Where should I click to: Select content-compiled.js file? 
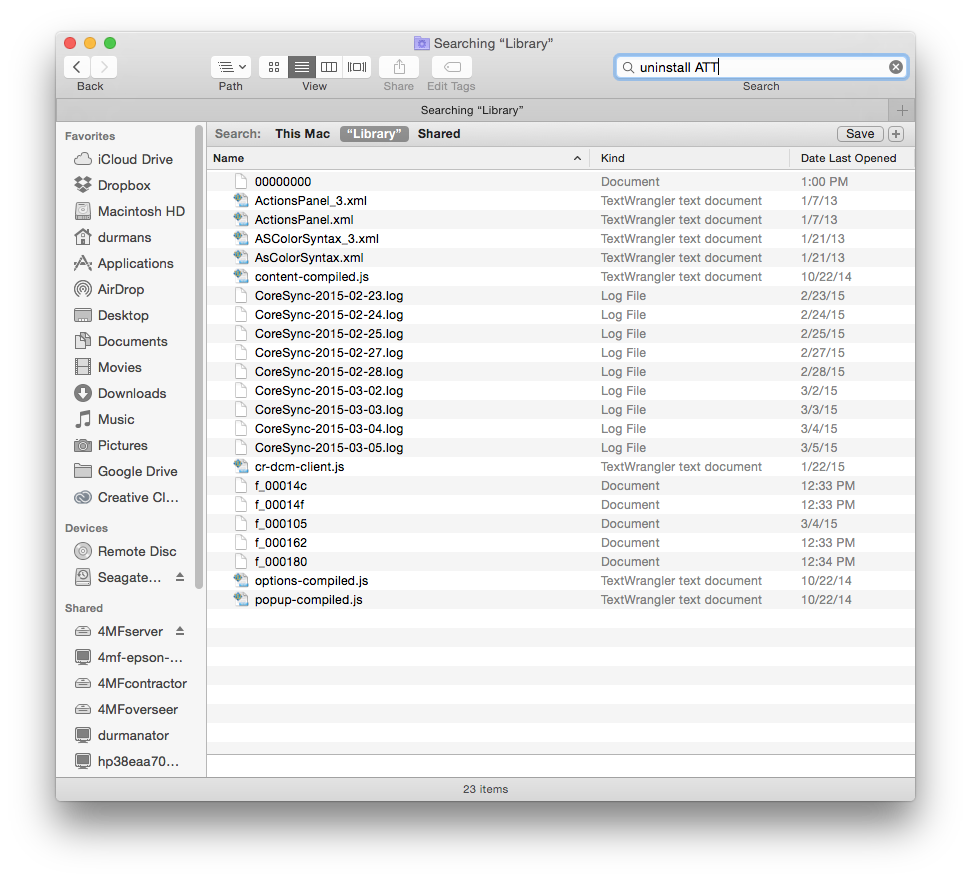tap(560, 277)
